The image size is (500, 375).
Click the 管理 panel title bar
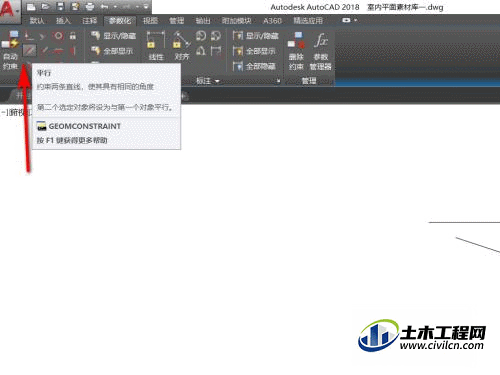tap(309, 81)
